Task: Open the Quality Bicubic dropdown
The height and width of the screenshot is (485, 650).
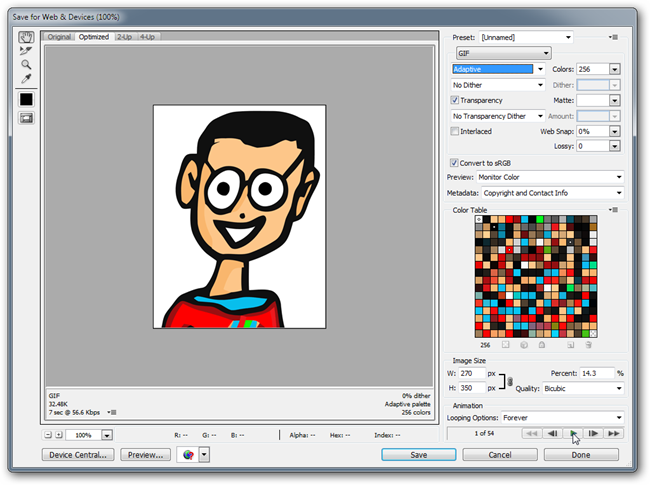Action: point(582,388)
